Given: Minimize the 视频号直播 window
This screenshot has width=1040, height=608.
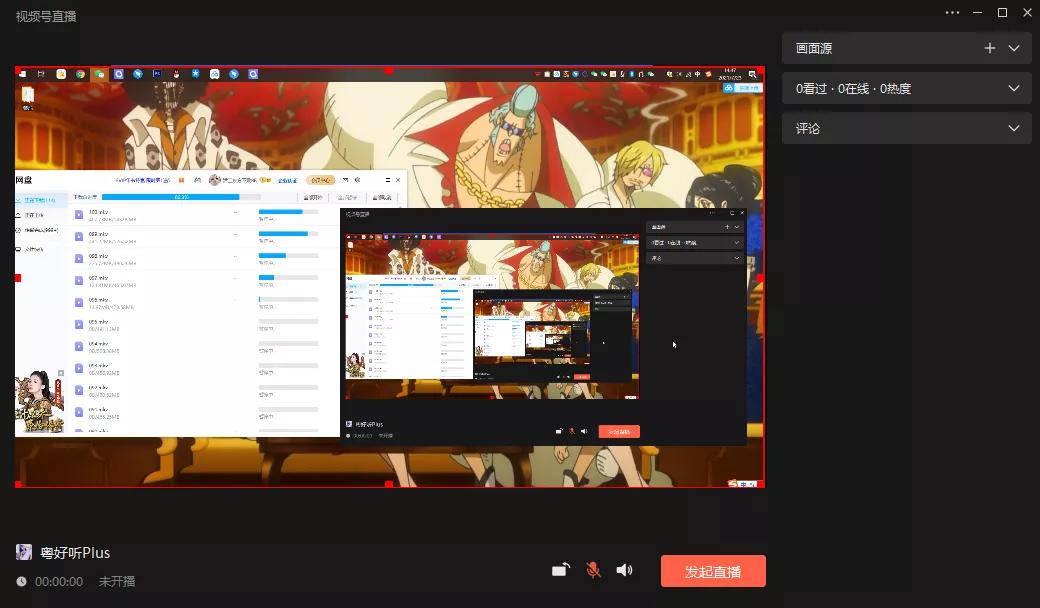Looking at the screenshot, I should tap(978, 13).
